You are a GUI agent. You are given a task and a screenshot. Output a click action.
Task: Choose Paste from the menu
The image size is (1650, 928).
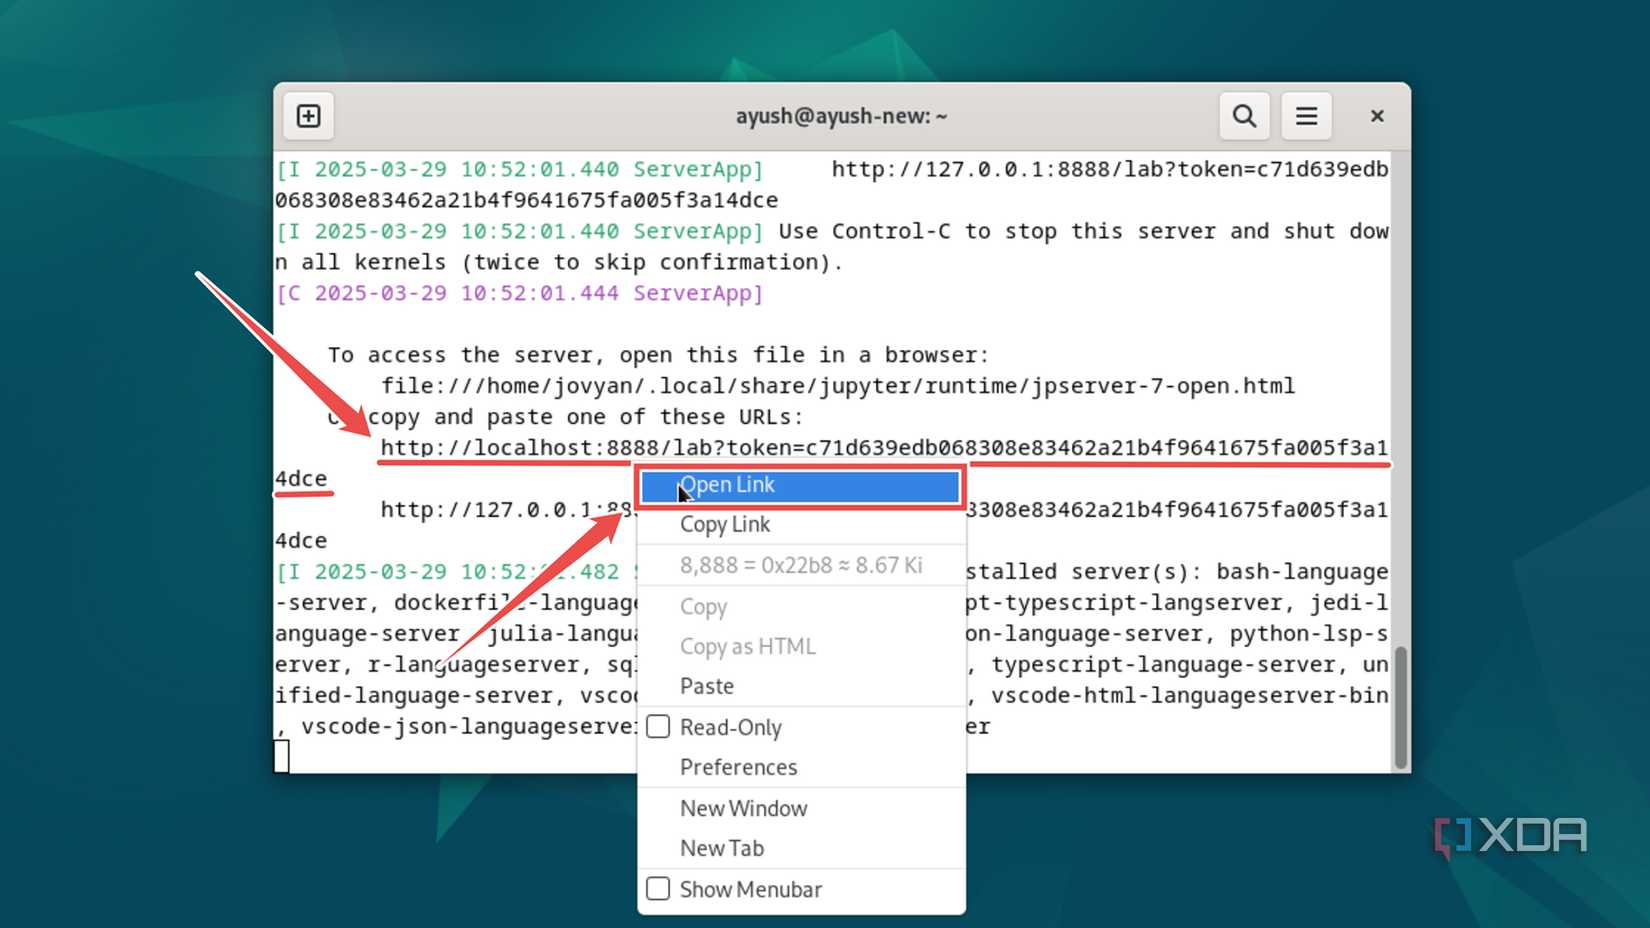click(x=707, y=686)
